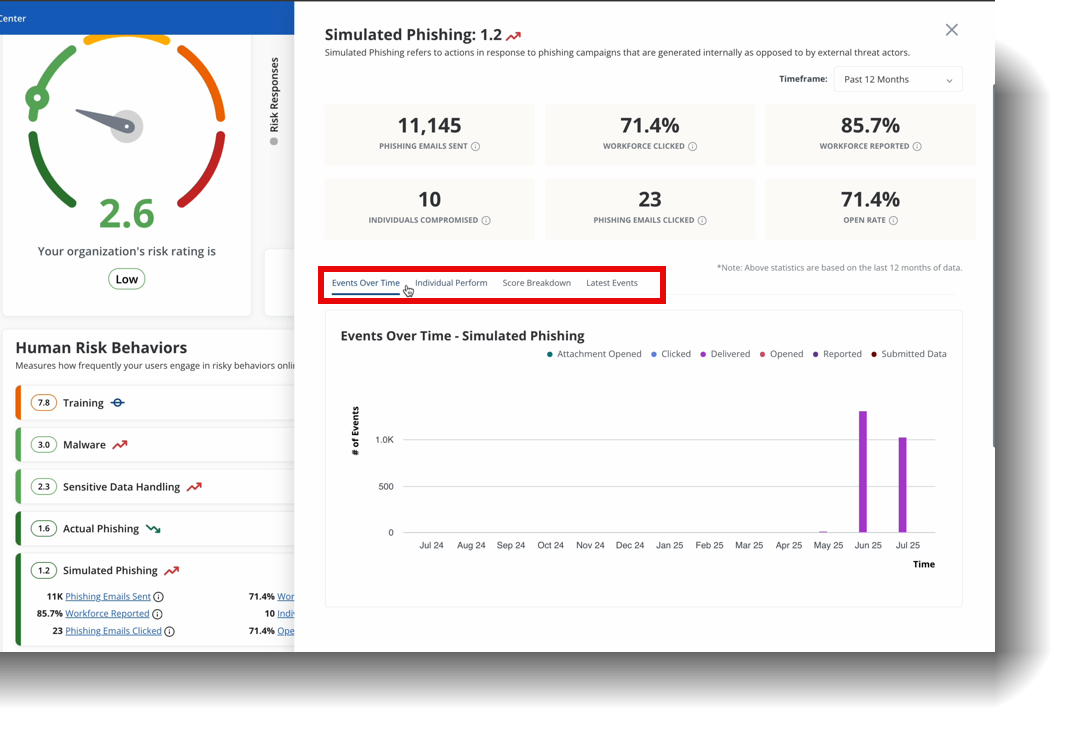
Task: Switch to the Score Breakdown tab
Action: coord(536,283)
